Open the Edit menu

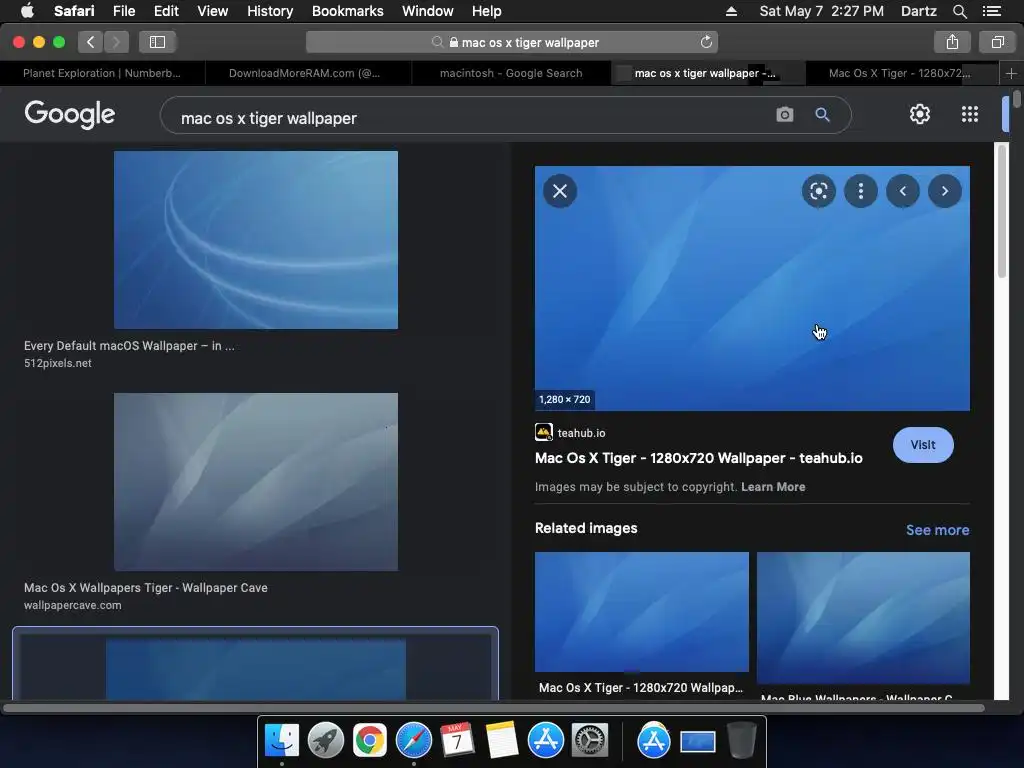click(x=166, y=11)
